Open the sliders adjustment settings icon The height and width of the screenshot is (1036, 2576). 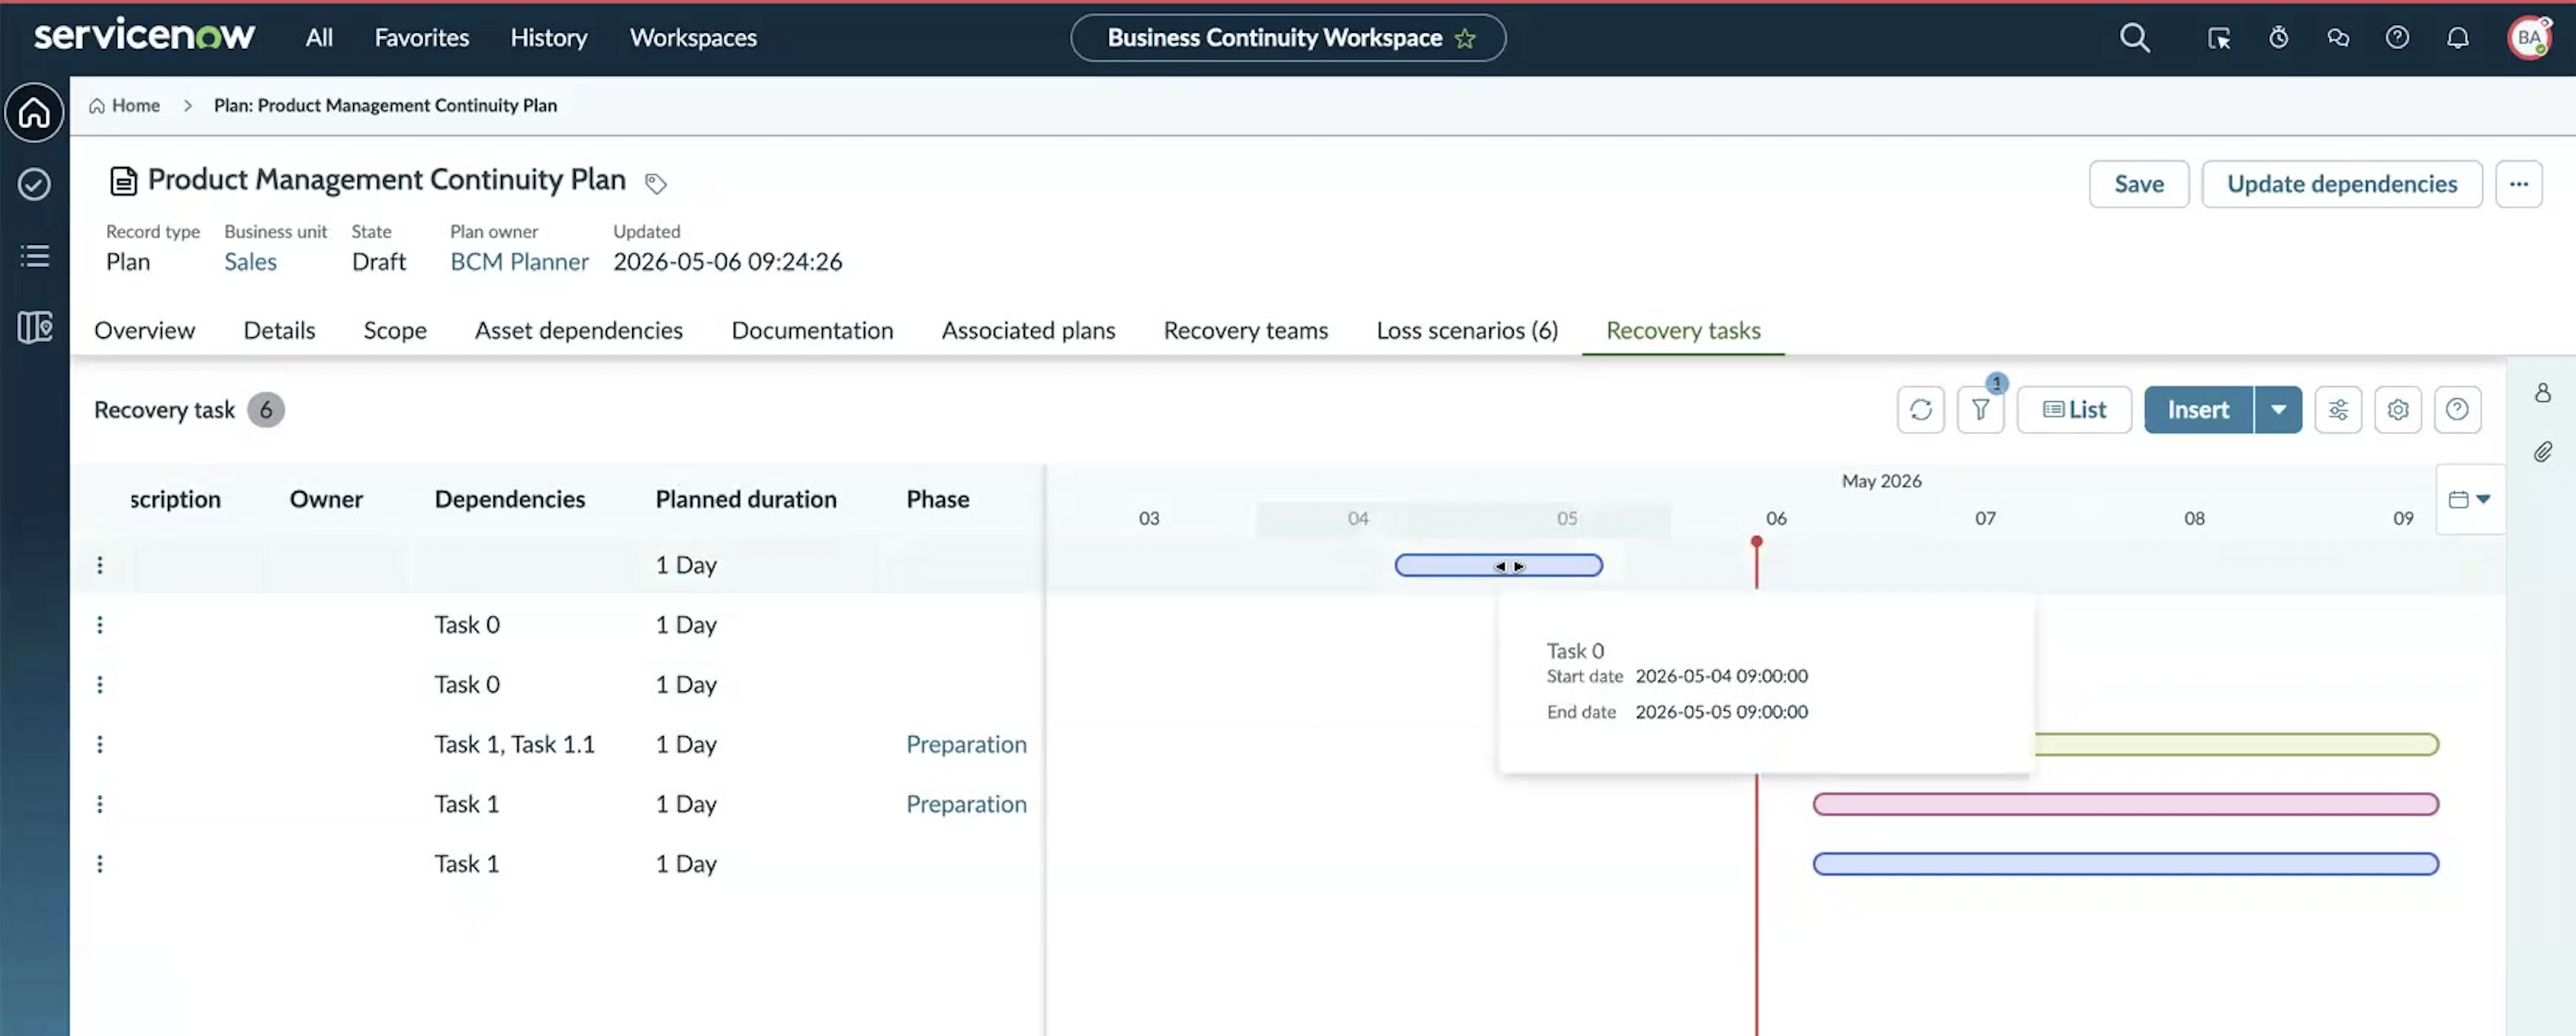pyautogui.click(x=2338, y=410)
